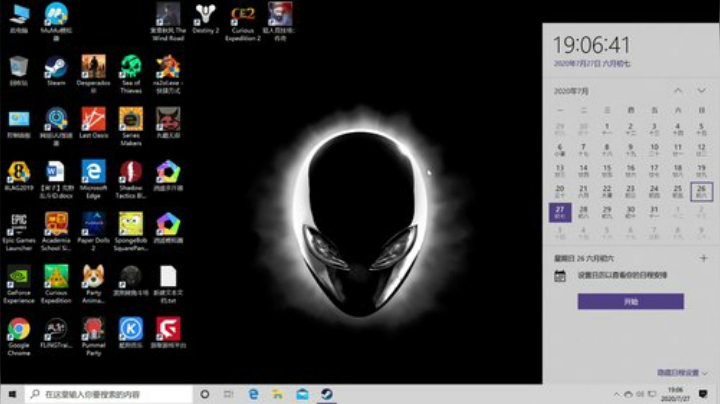720x404 pixels.
Task: Open the network icon in system tray
Action: 652,394
